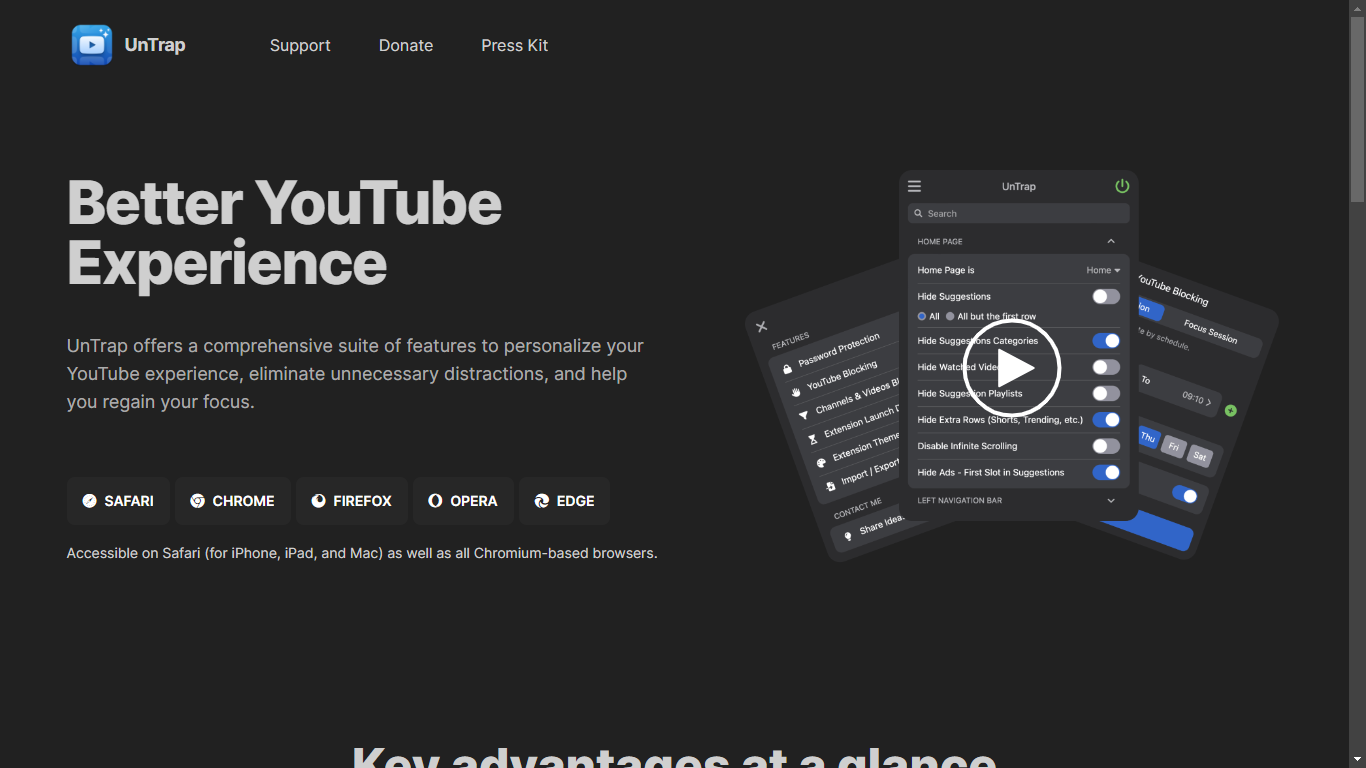This screenshot has width=1366, height=768.
Task: Click the lightbulb icon beside Share Idea
Action: pyautogui.click(x=848, y=536)
